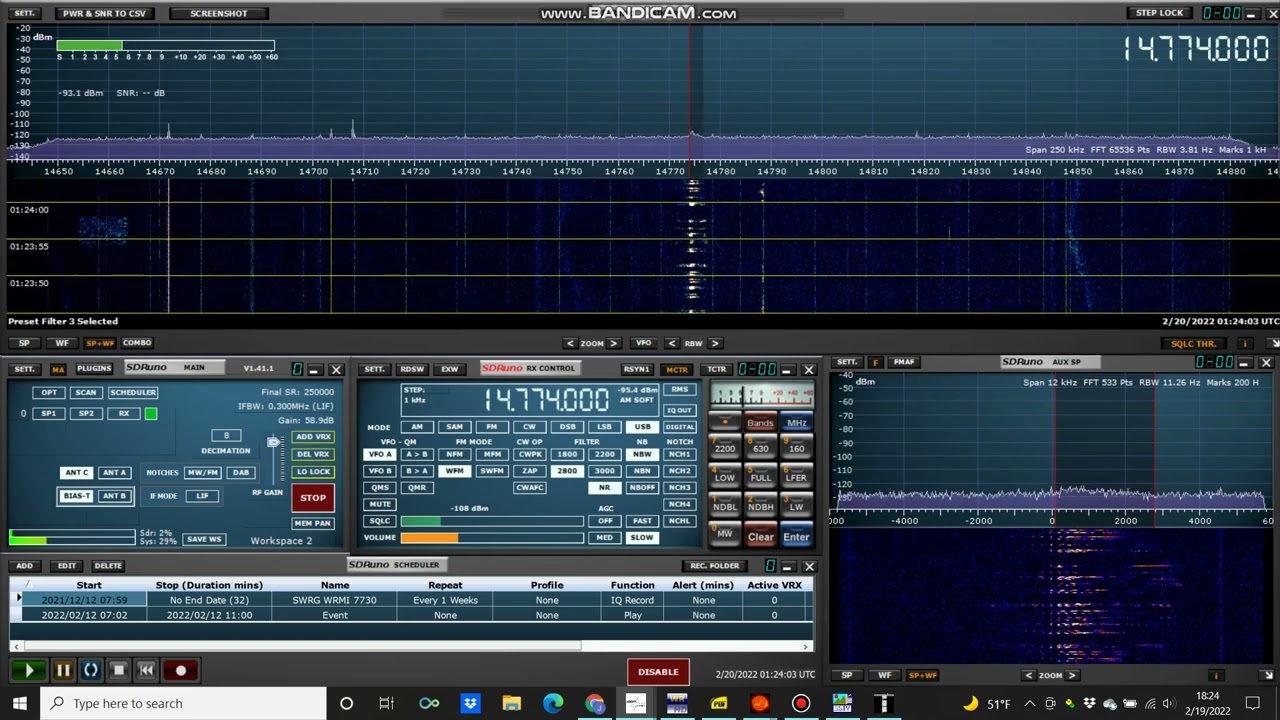Click the left arrow beside VFO
This screenshot has width=1280, height=720.
click(x=671, y=344)
